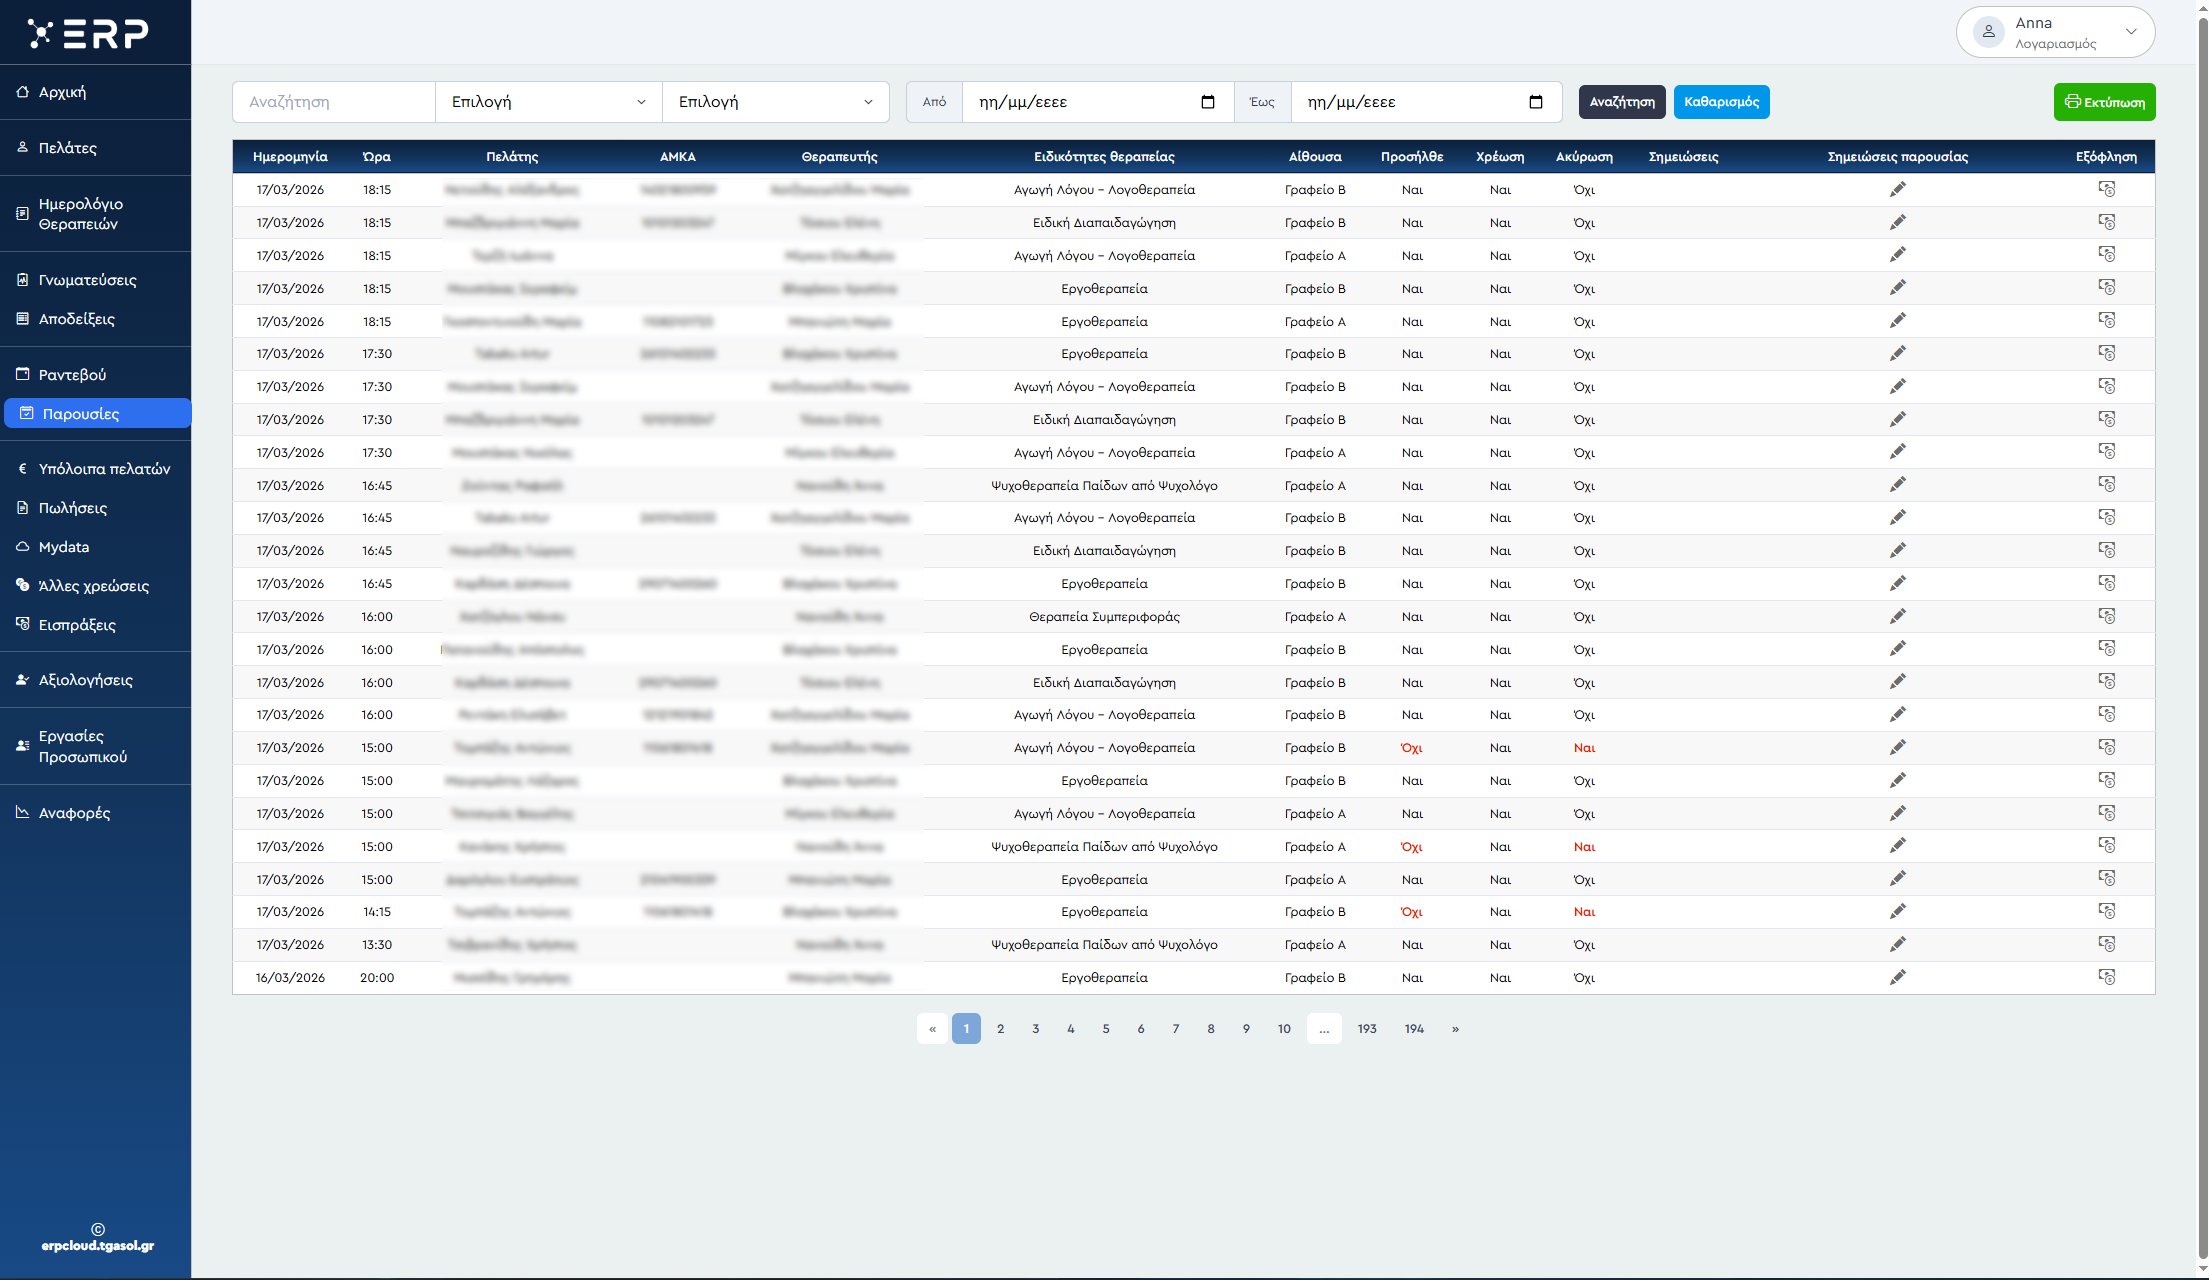Go to previous page with « arrow
This screenshot has width=2209, height=1280.
pyautogui.click(x=932, y=1029)
